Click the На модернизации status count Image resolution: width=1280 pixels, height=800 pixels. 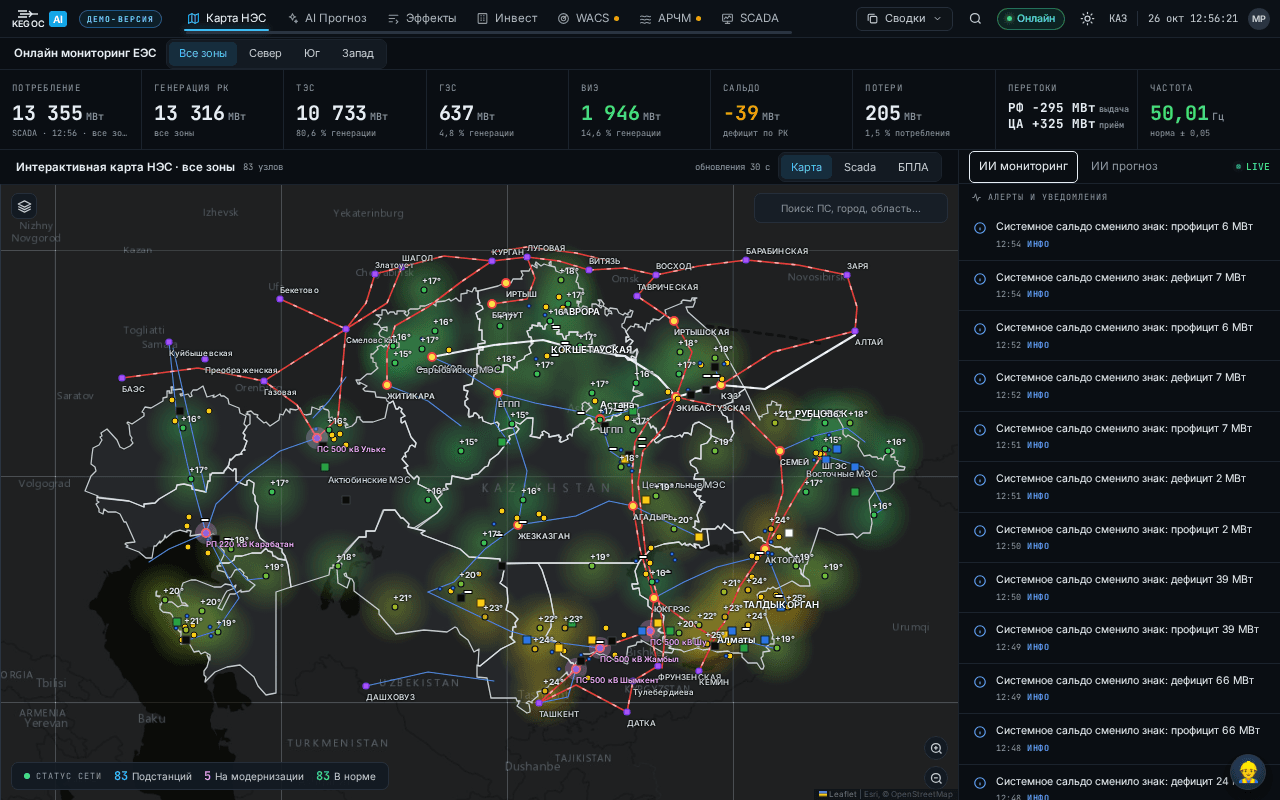tap(254, 776)
